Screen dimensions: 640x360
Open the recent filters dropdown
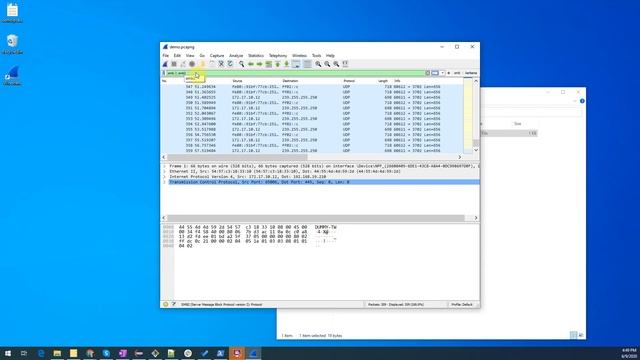442,73
